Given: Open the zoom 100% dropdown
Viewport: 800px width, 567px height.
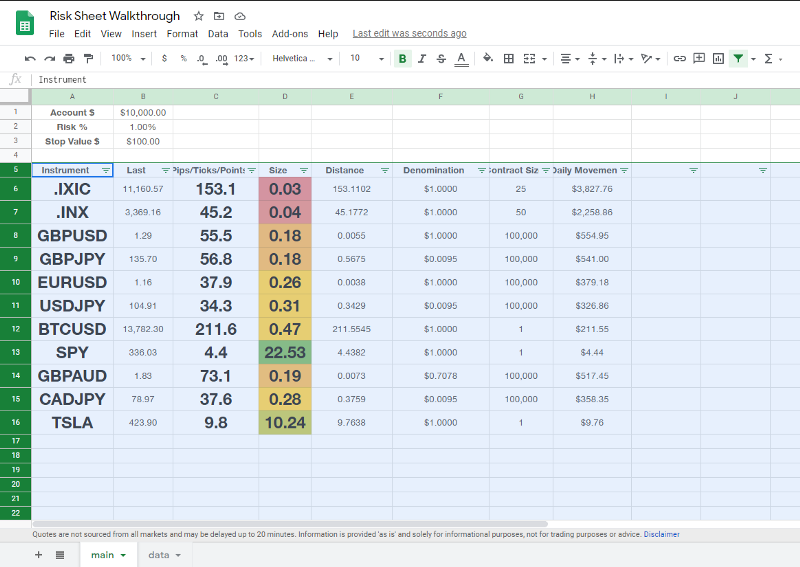Looking at the screenshot, I should point(129,59).
